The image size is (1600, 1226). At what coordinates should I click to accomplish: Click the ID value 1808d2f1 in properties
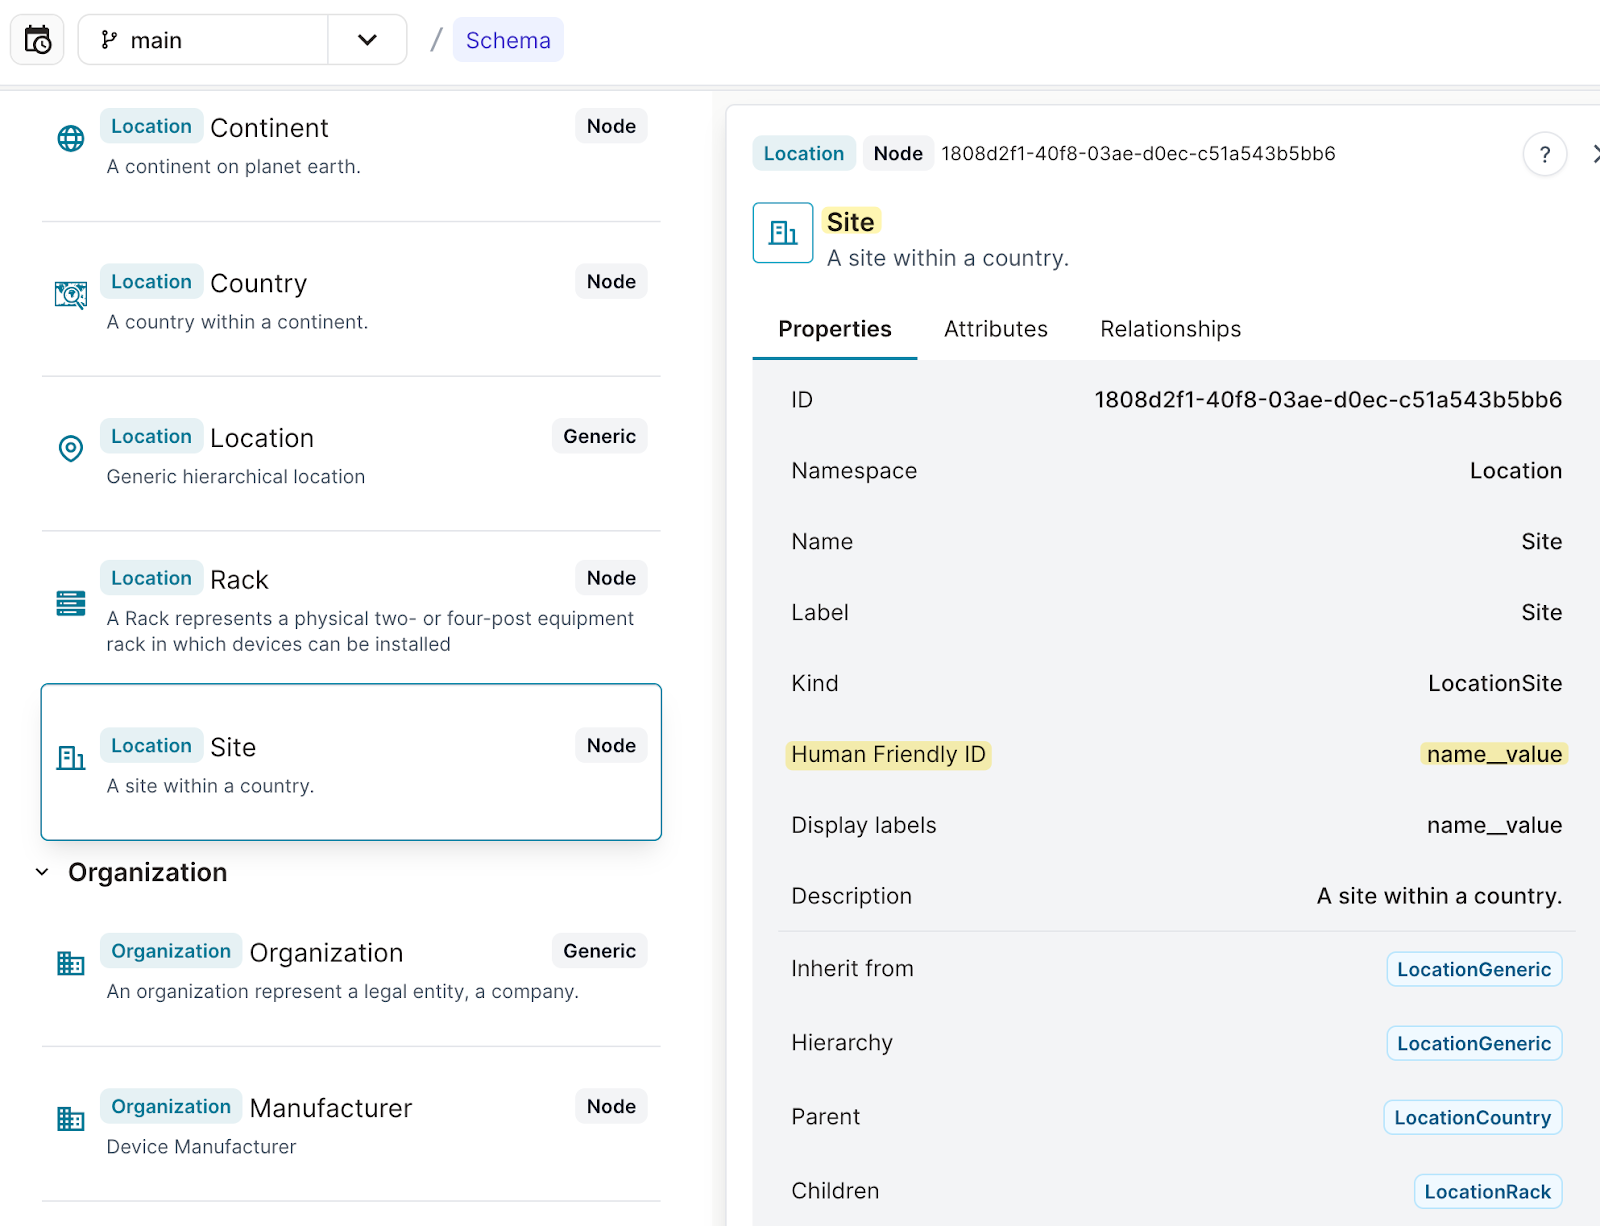pyautogui.click(x=1328, y=400)
